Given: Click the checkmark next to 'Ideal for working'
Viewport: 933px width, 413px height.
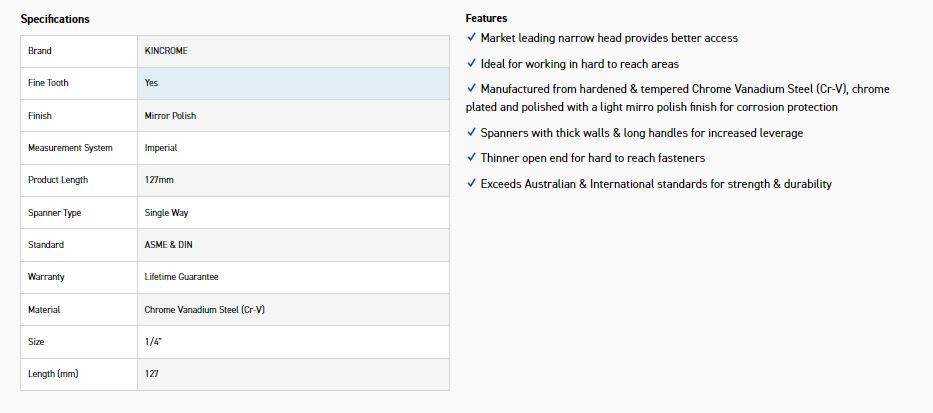Looking at the screenshot, I should coord(471,64).
